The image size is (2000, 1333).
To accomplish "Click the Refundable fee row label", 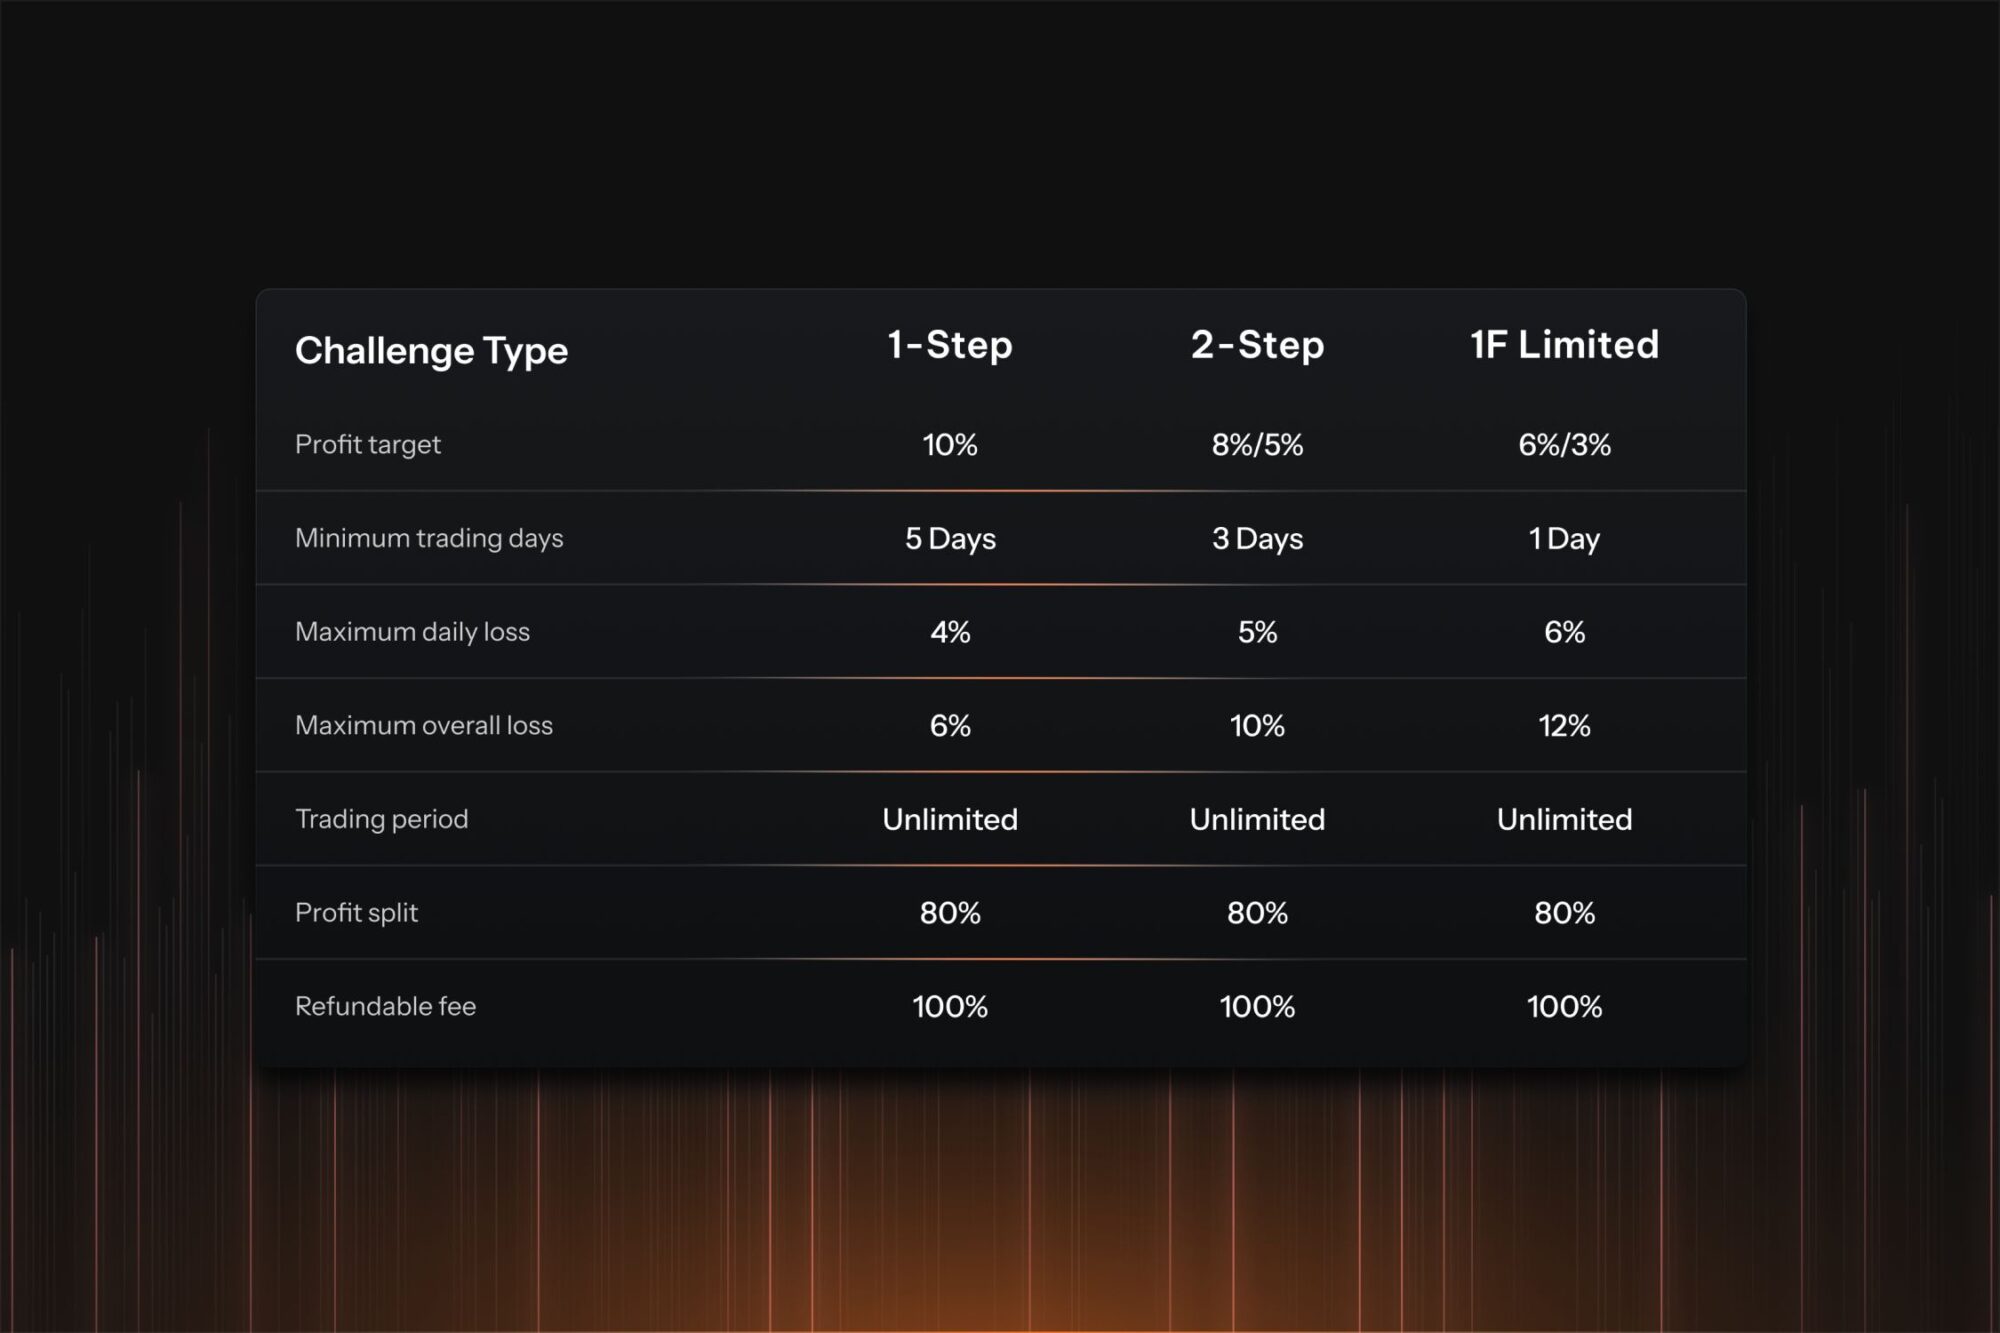I will point(385,1006).
